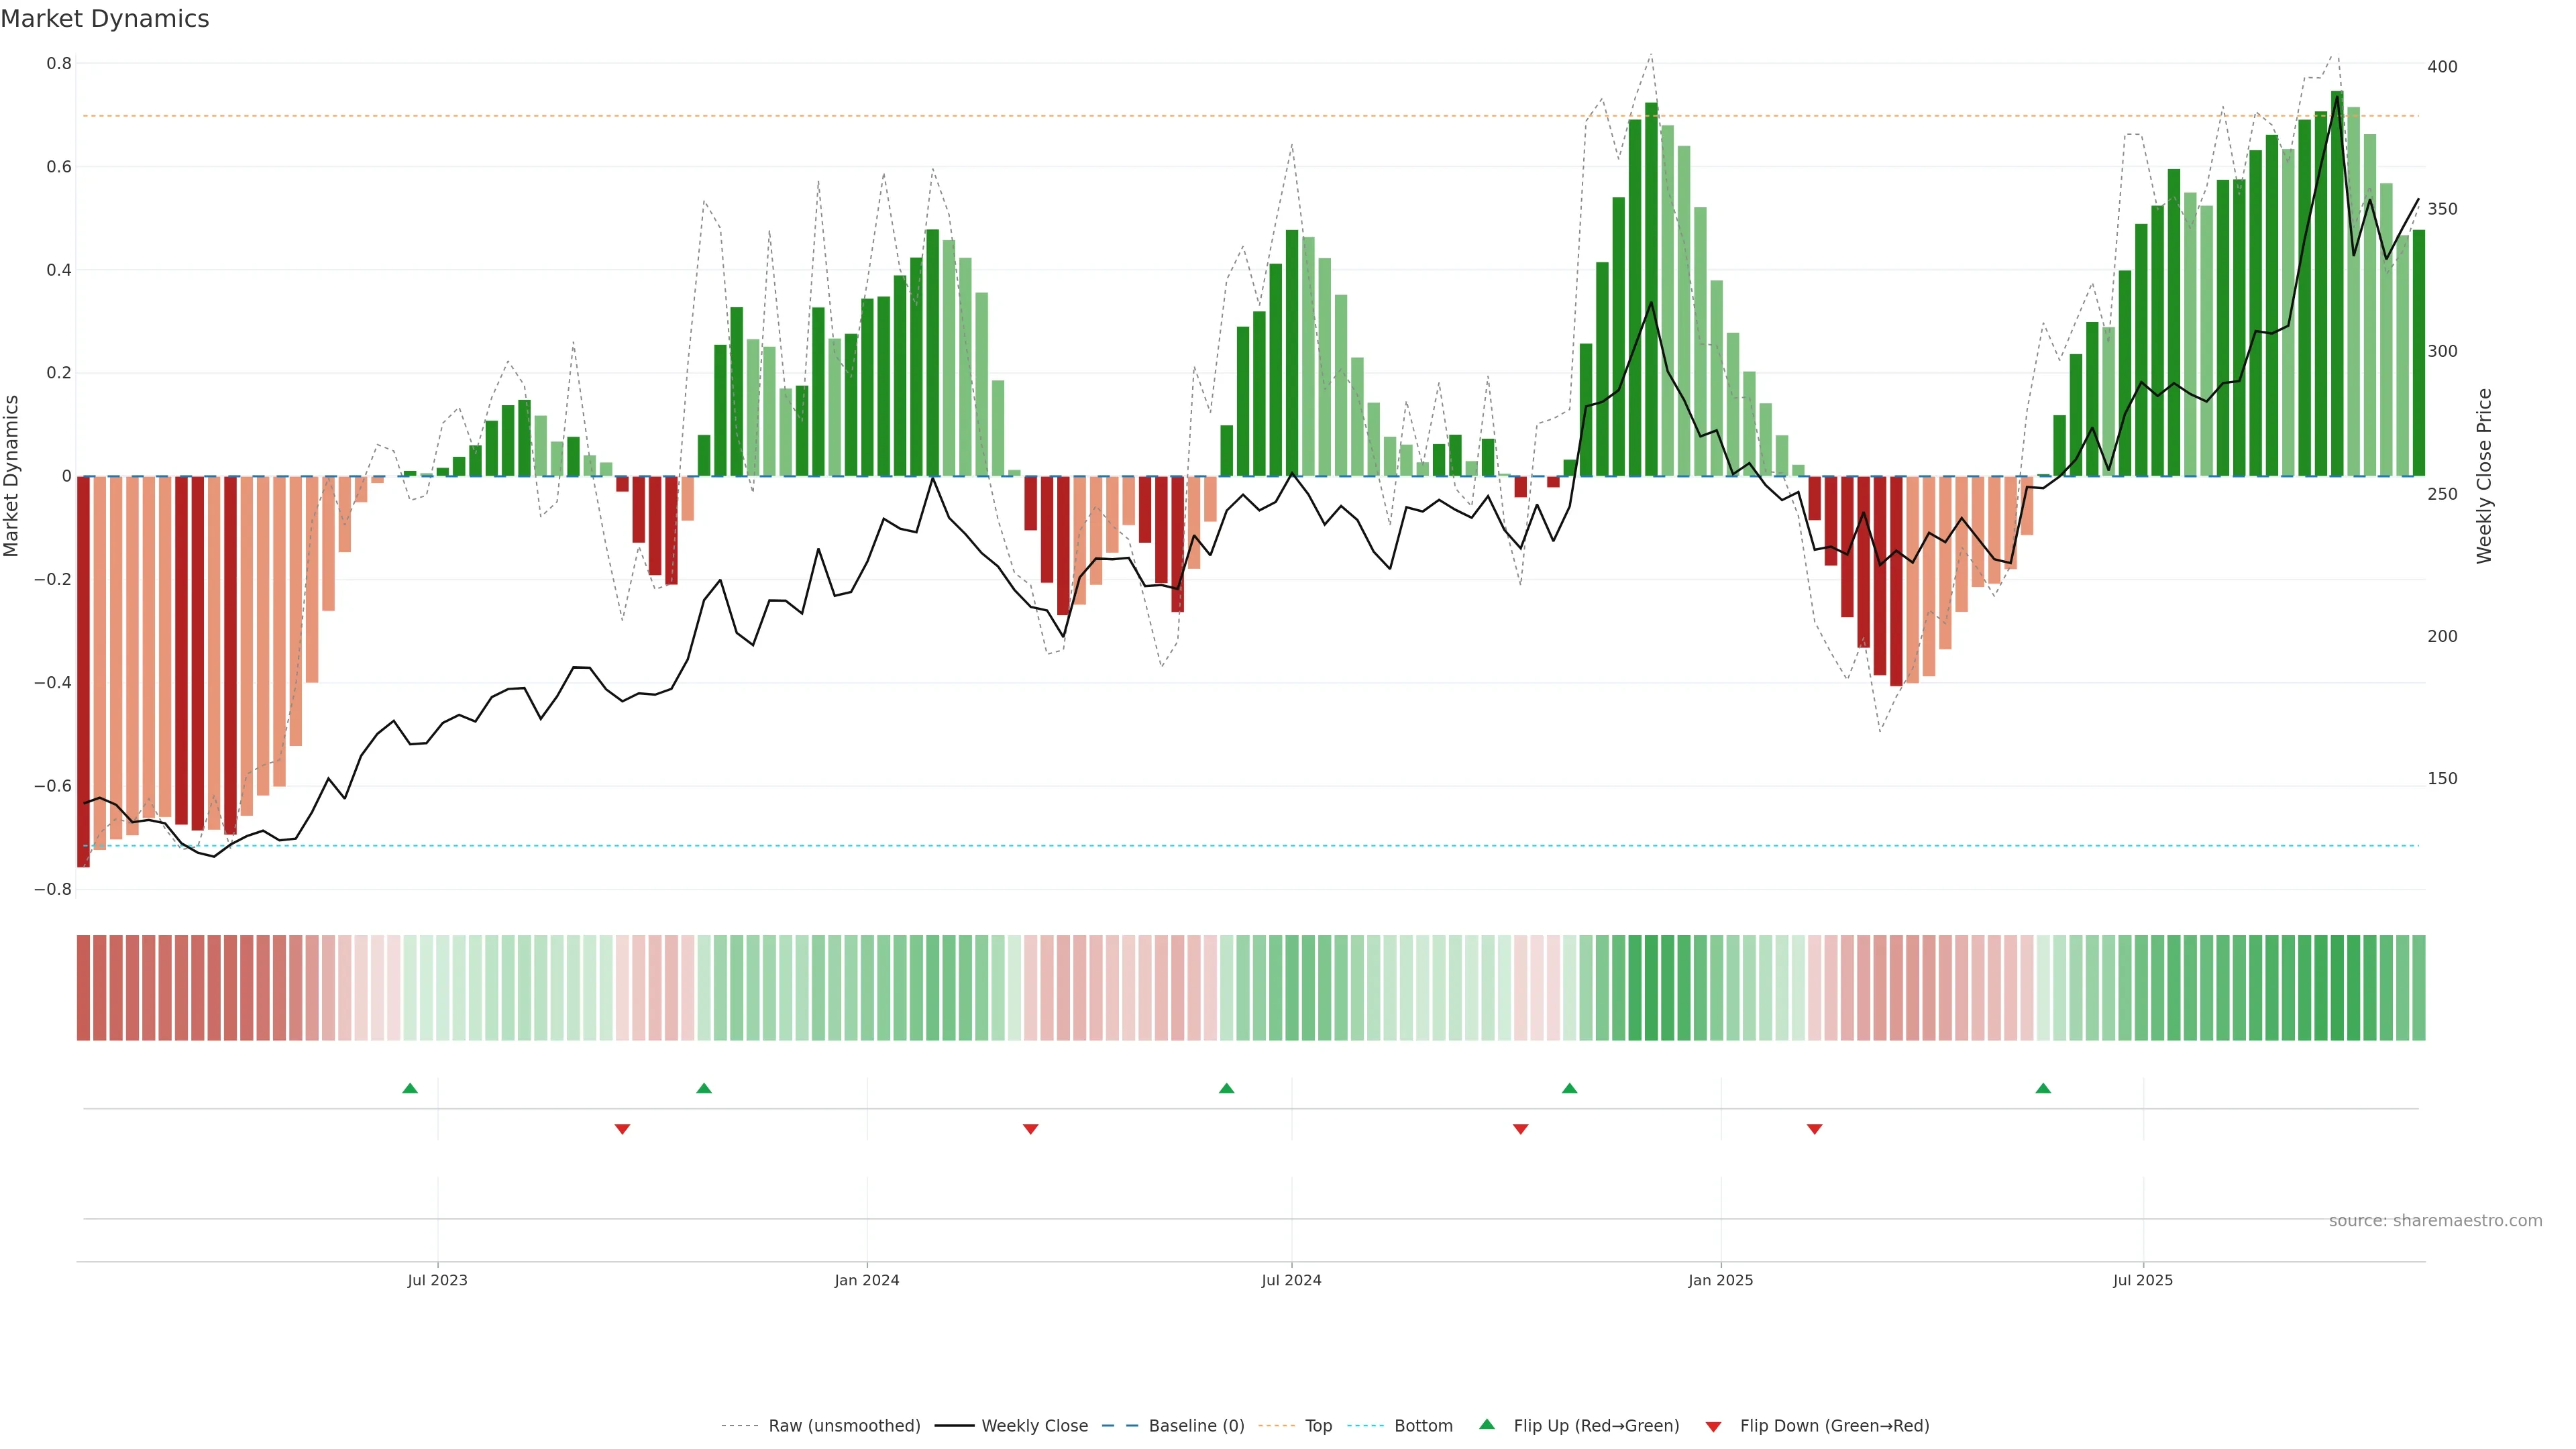Image resolution: width=2576 pixels, height=1449 pixels.
Task: Click the green Flip Up triangle in the legend
Action: coord(1487,1424)
